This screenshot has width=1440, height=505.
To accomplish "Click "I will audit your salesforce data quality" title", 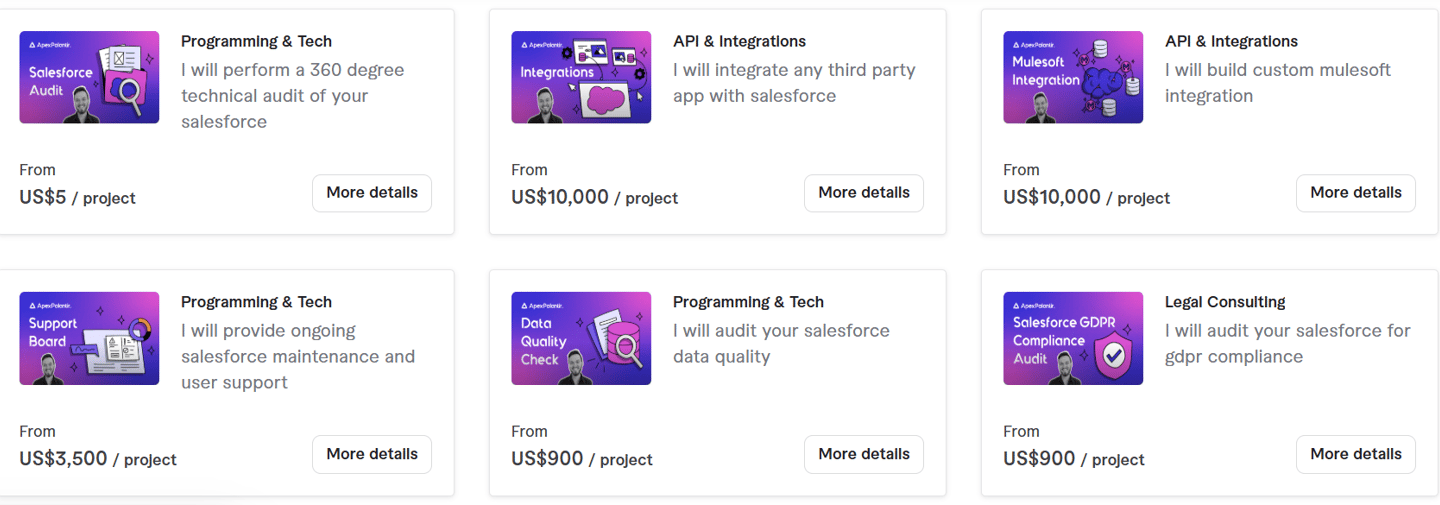I will point(780,344).
